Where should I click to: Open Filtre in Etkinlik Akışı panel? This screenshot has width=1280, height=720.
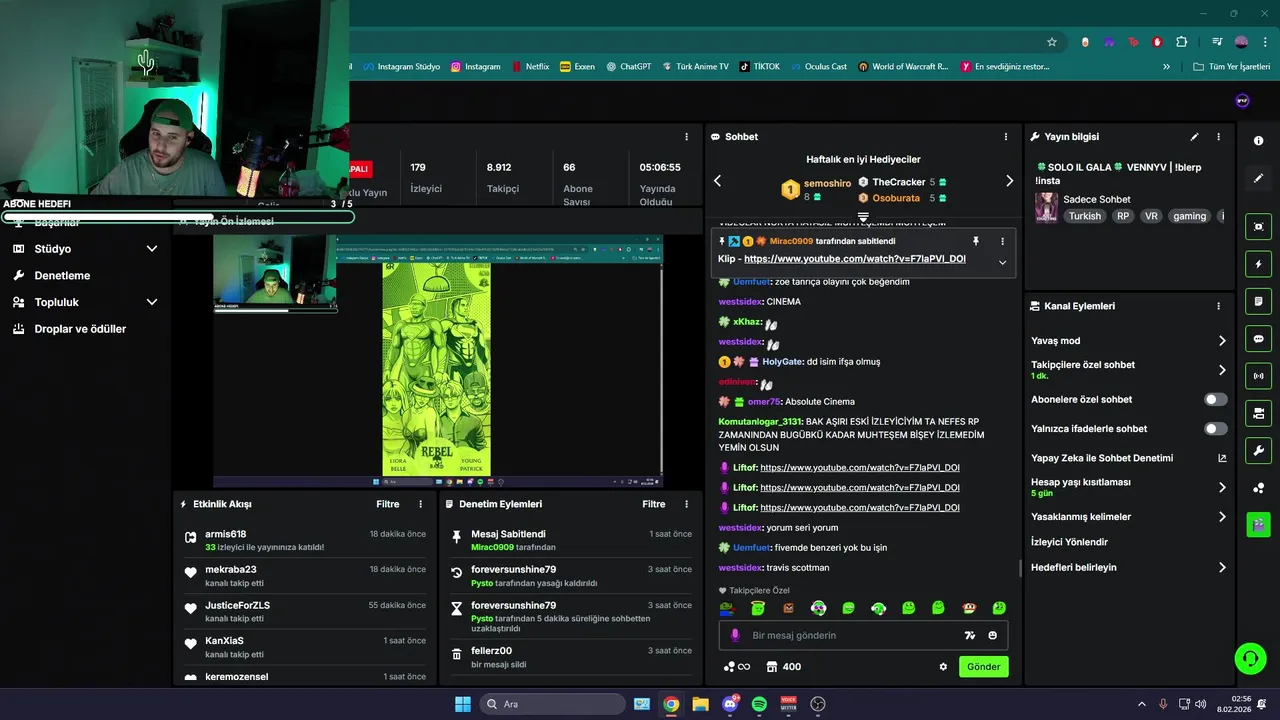[388, 504]
